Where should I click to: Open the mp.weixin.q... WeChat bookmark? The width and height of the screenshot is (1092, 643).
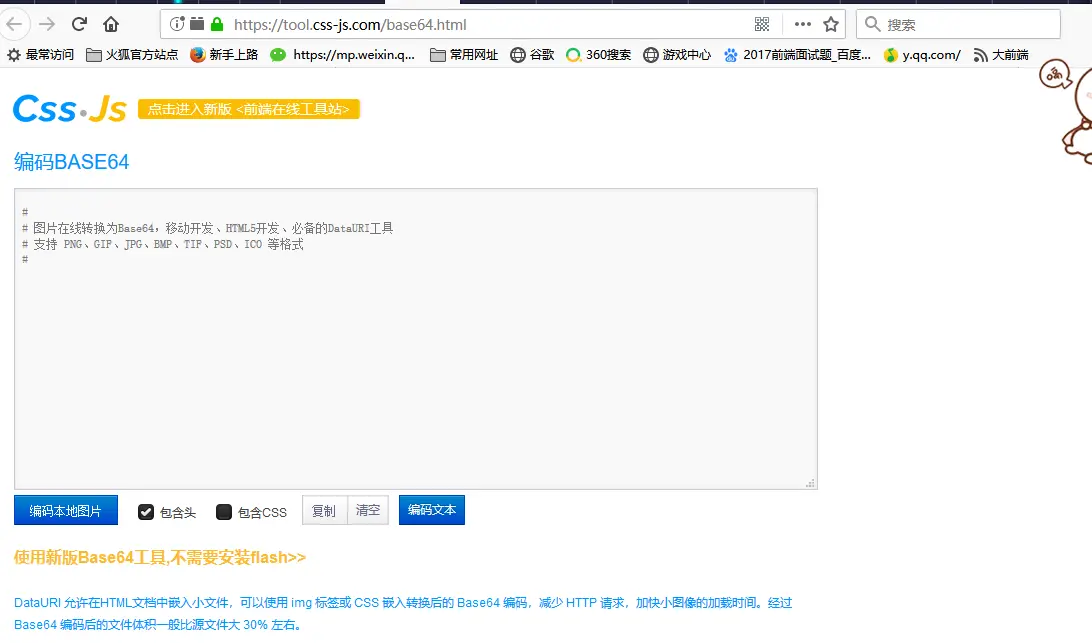pyautogui.click(x=343, y=54)
